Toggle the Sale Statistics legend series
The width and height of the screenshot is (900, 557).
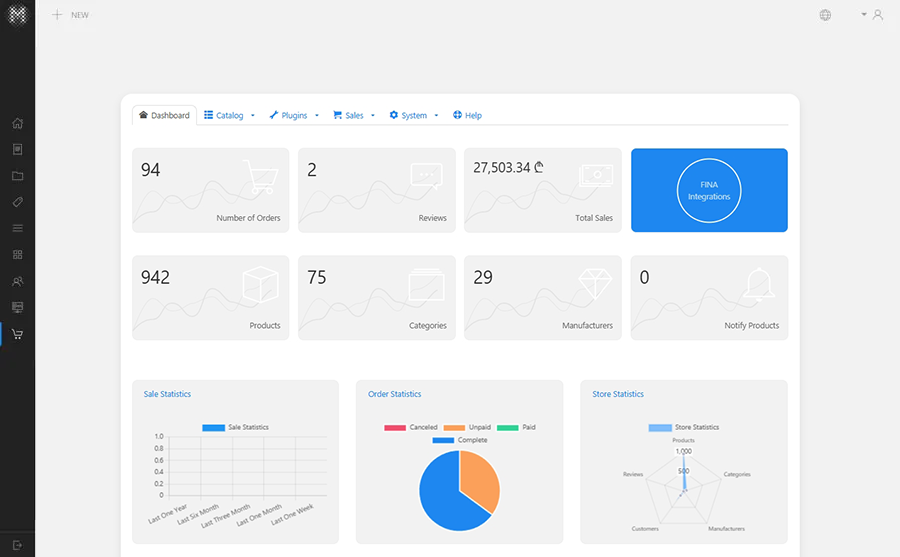coord(235,427)
